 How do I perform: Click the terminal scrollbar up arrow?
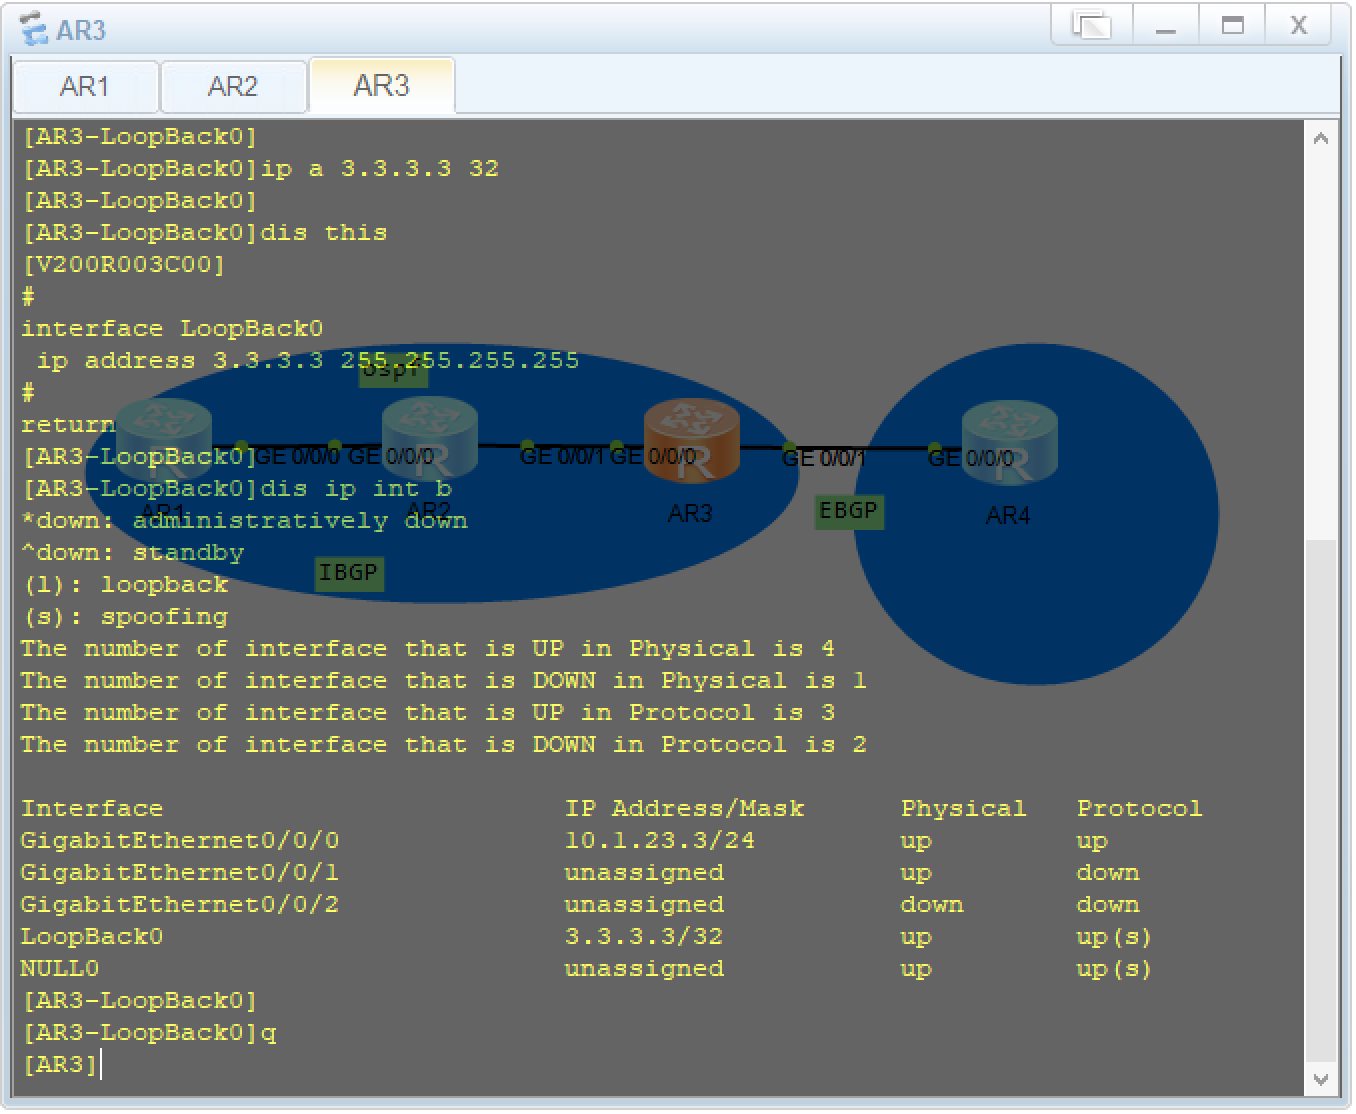[1321, 139]
